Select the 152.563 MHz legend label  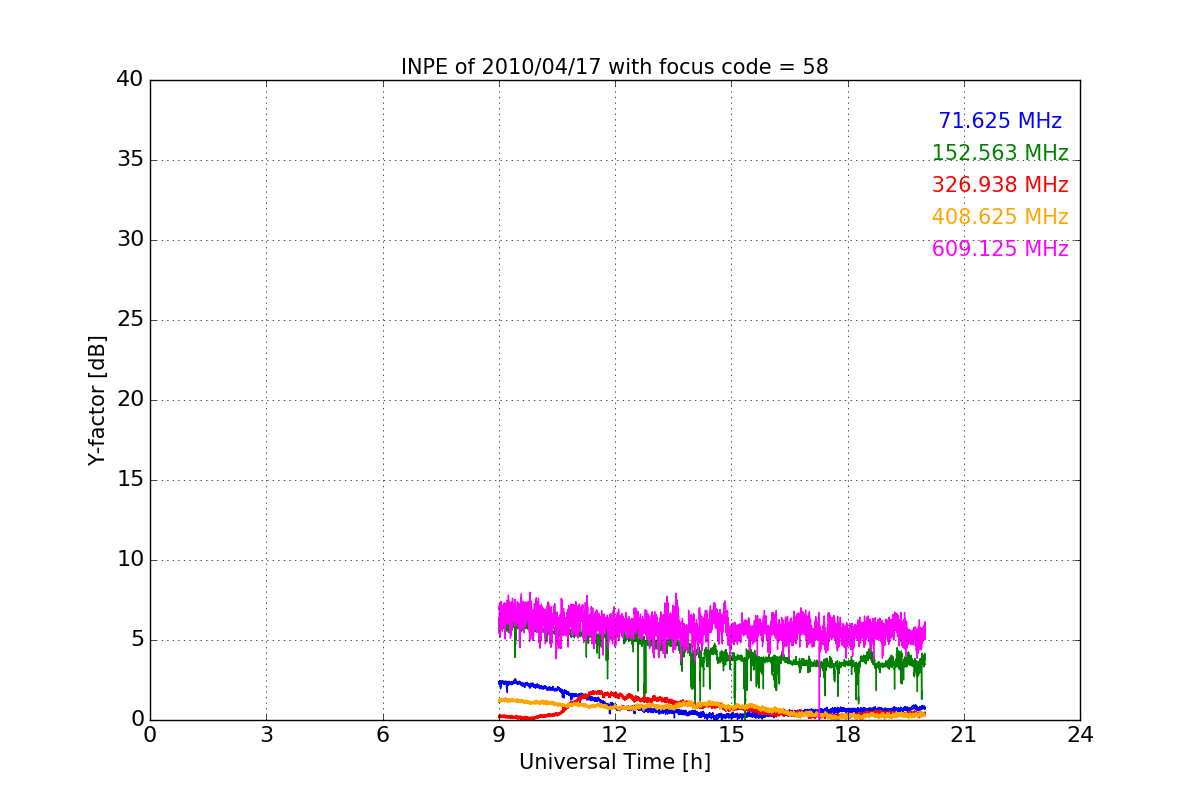pyautogui.click(x=1000, y=153)
